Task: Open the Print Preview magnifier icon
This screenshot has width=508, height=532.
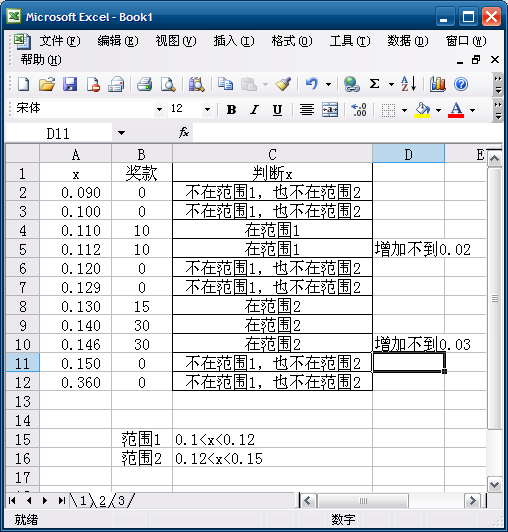Action: point(168,84)
